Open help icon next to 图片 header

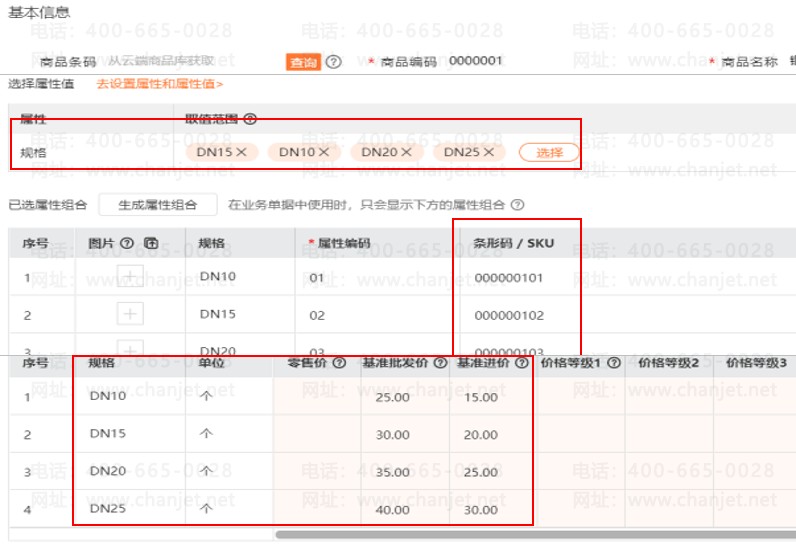point(127,243)
